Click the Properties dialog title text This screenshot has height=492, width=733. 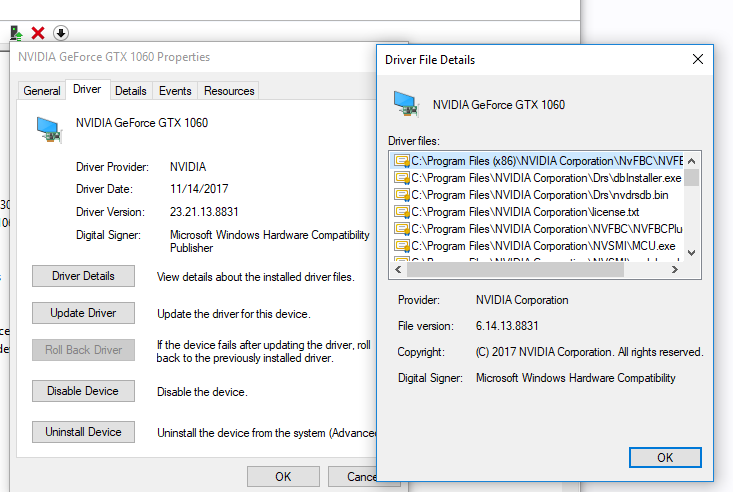(114, 57)
